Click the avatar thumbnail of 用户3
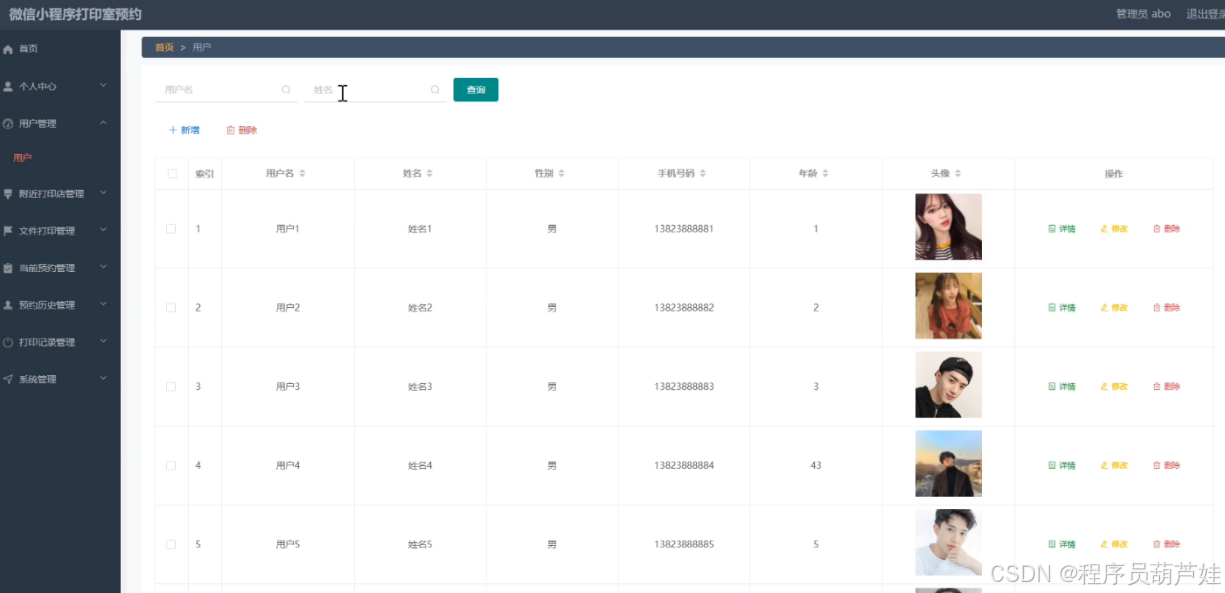1225x593 pixels. tap(948, 385)
